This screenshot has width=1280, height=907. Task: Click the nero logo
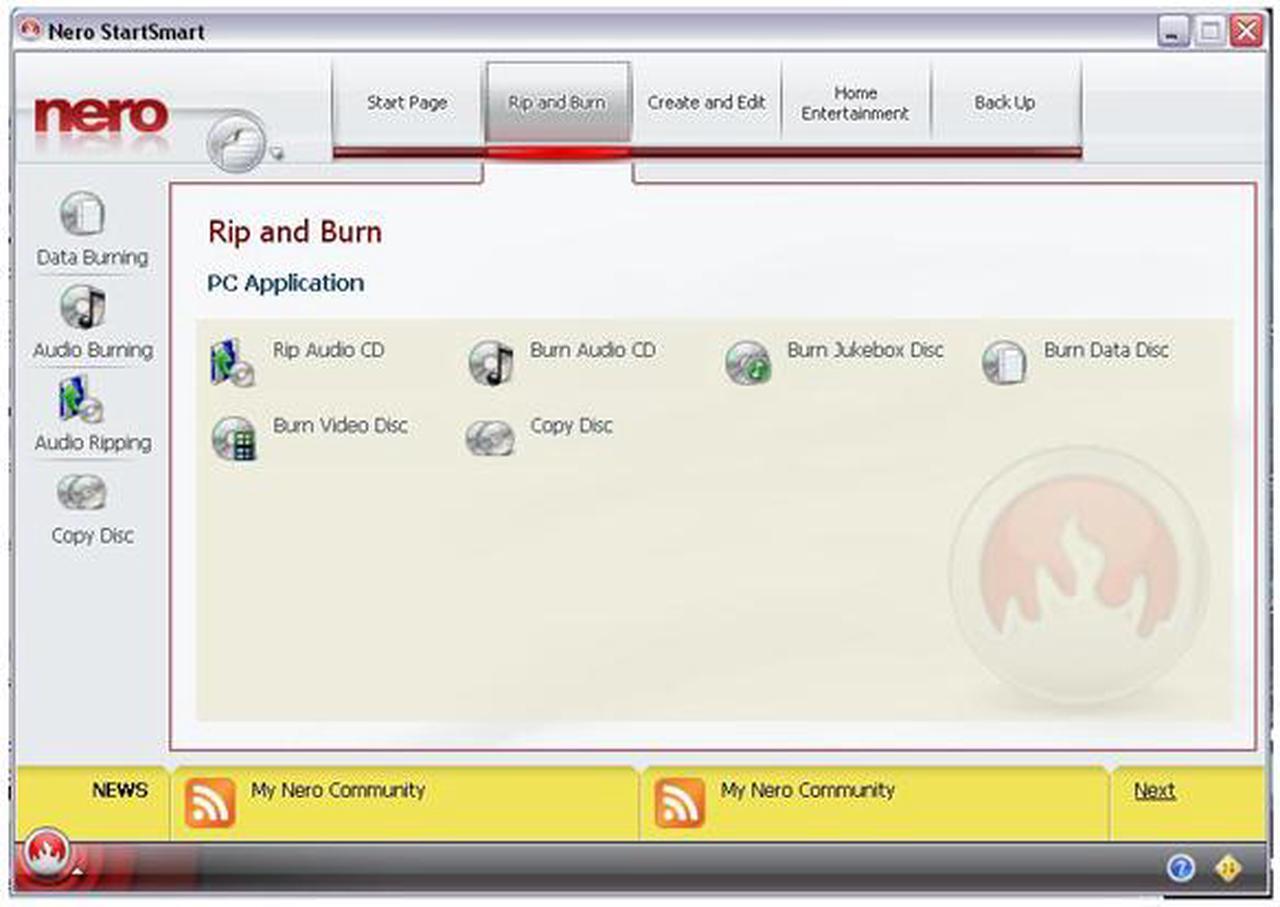100,116
